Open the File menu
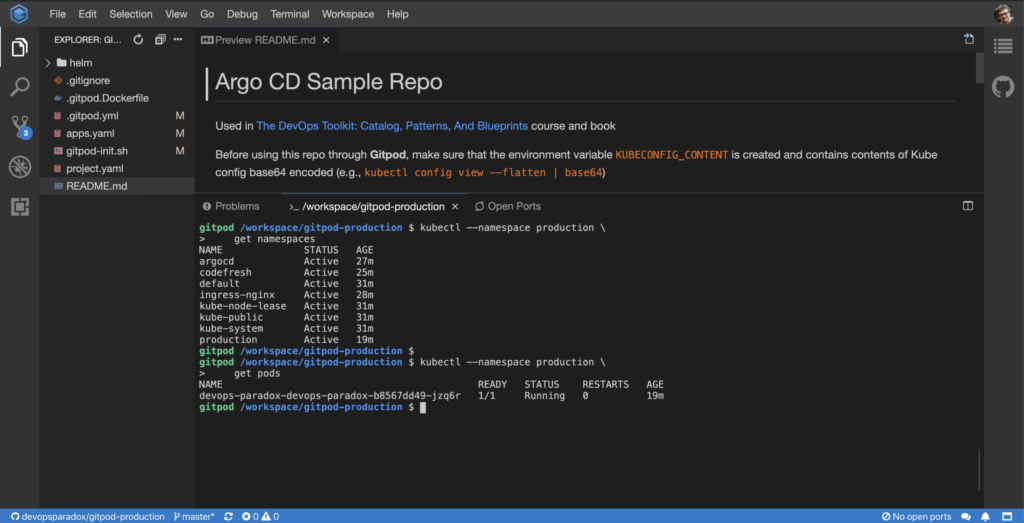 pyautogui.click(x=57, y=14)
